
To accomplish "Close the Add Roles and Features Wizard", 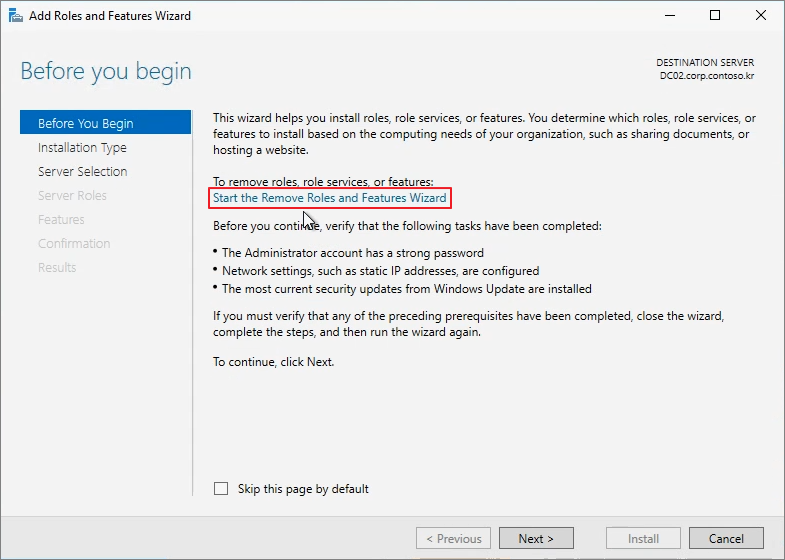I will click(x=760, y=16).
